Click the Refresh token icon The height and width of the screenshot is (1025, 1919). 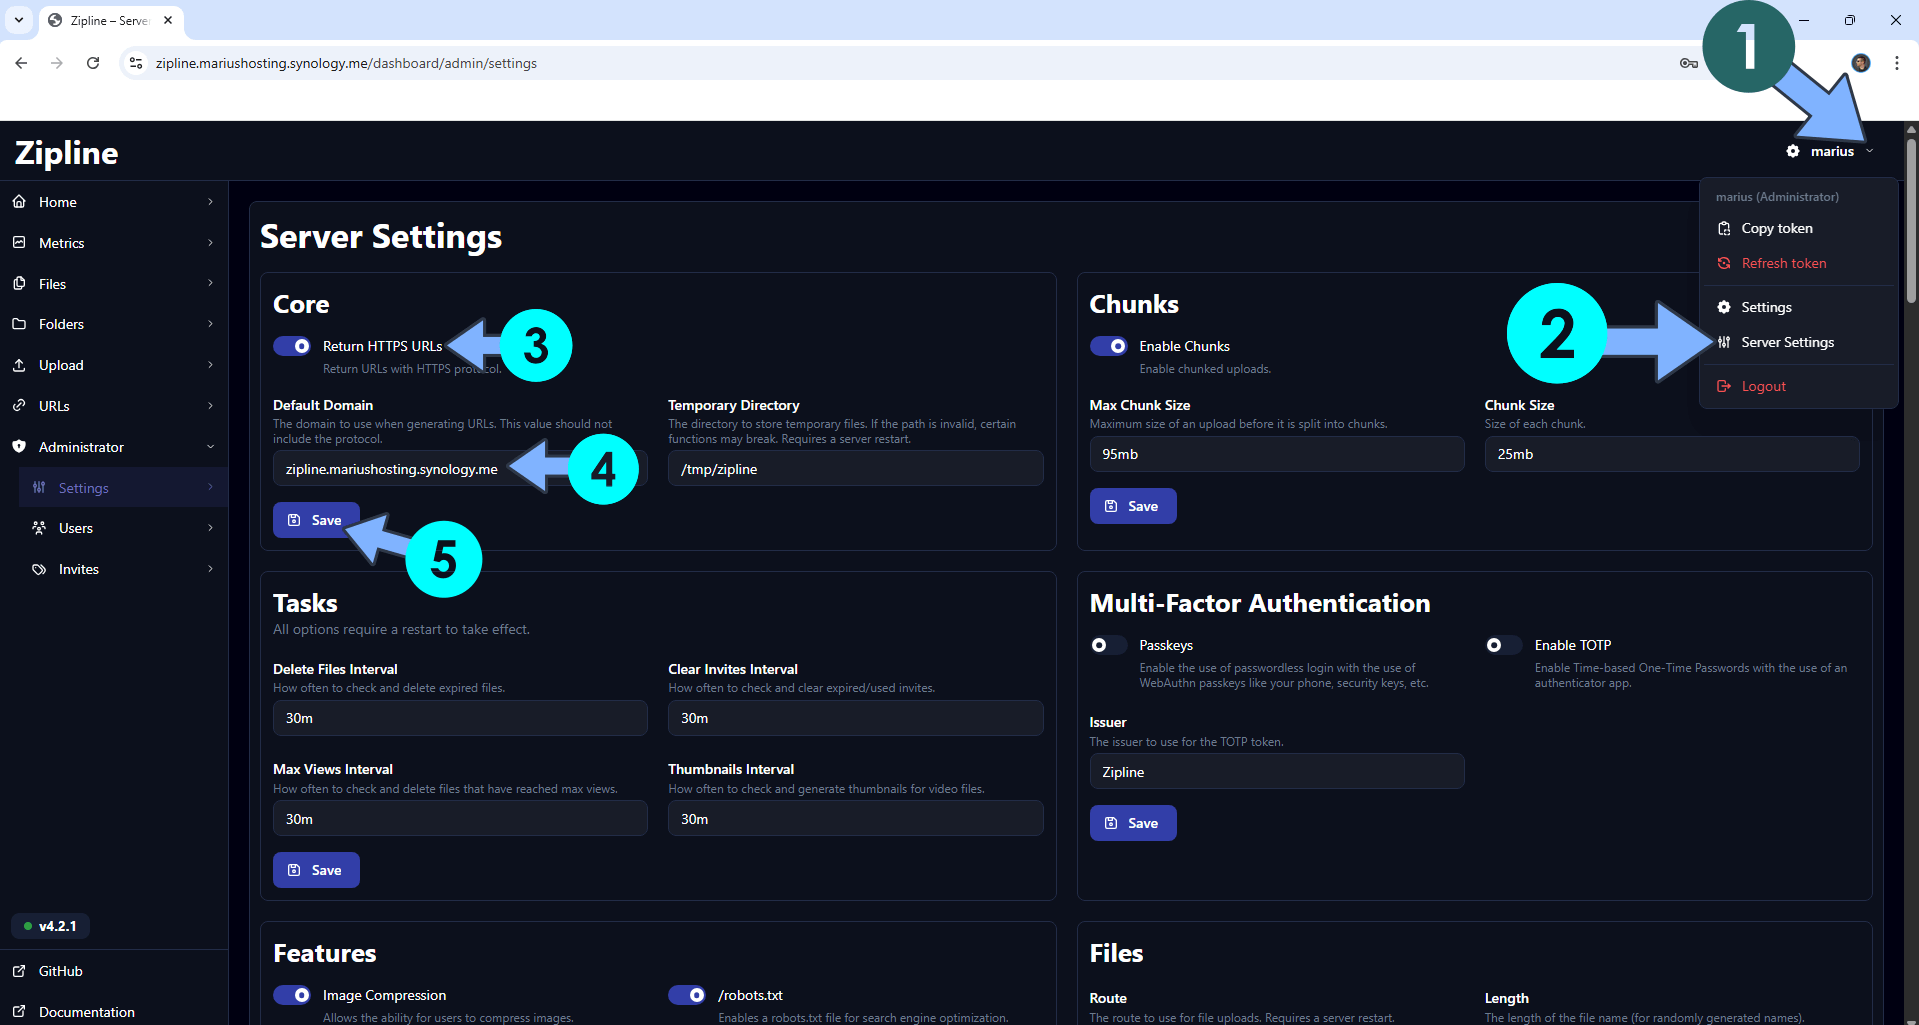pyautogui.click(x=1724, y=263)
